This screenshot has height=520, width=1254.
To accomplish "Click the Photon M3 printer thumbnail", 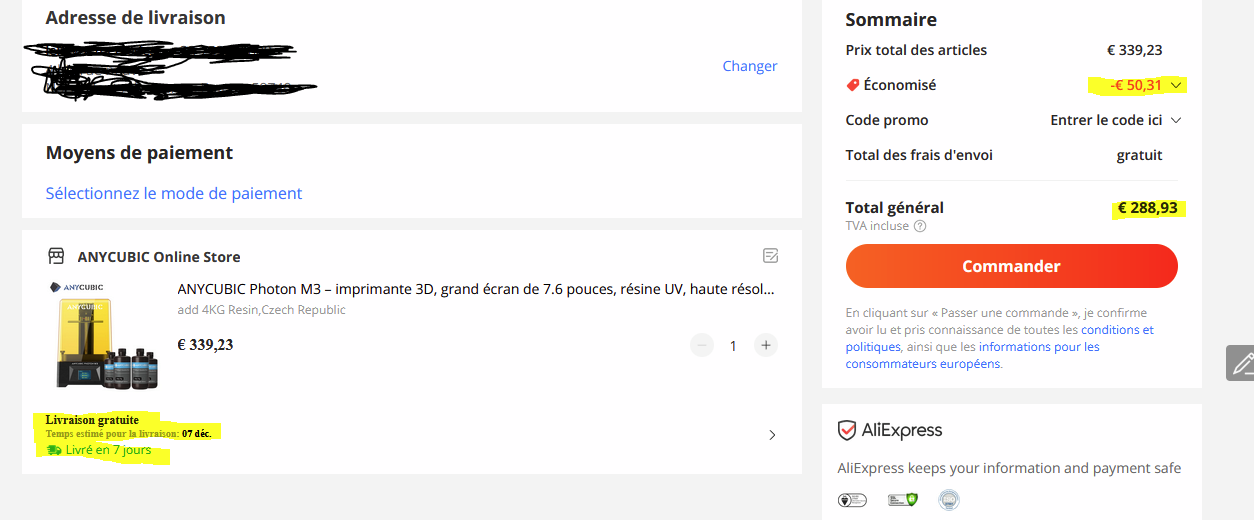I will [104, 335].
